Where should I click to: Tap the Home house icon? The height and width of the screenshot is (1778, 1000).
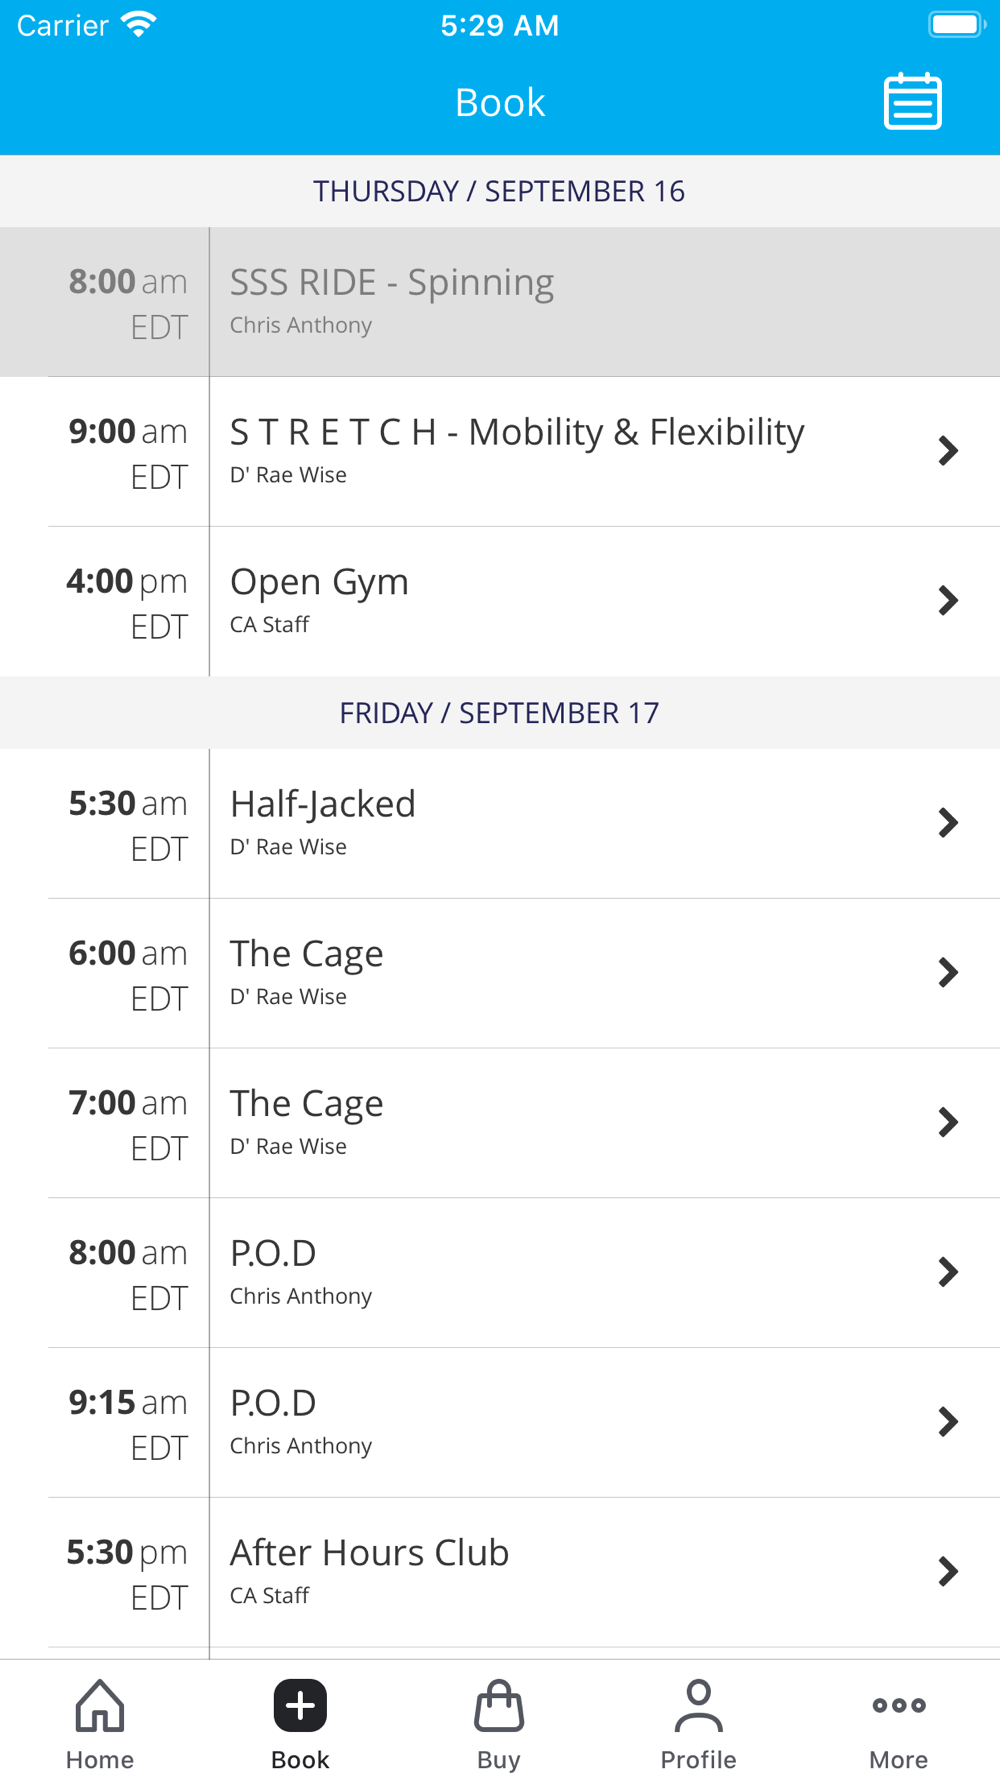pos(100,1705)
